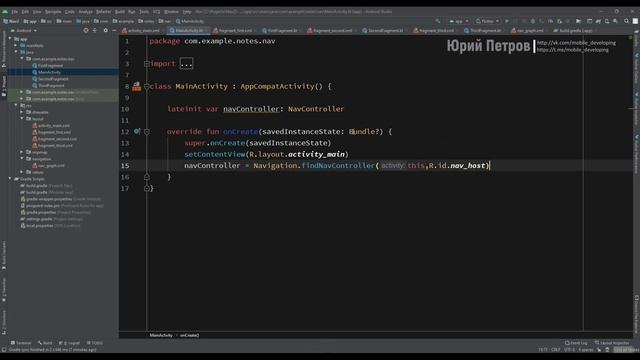
Task: Select MainActivity in the Project tree
Action: click(49, 72)
